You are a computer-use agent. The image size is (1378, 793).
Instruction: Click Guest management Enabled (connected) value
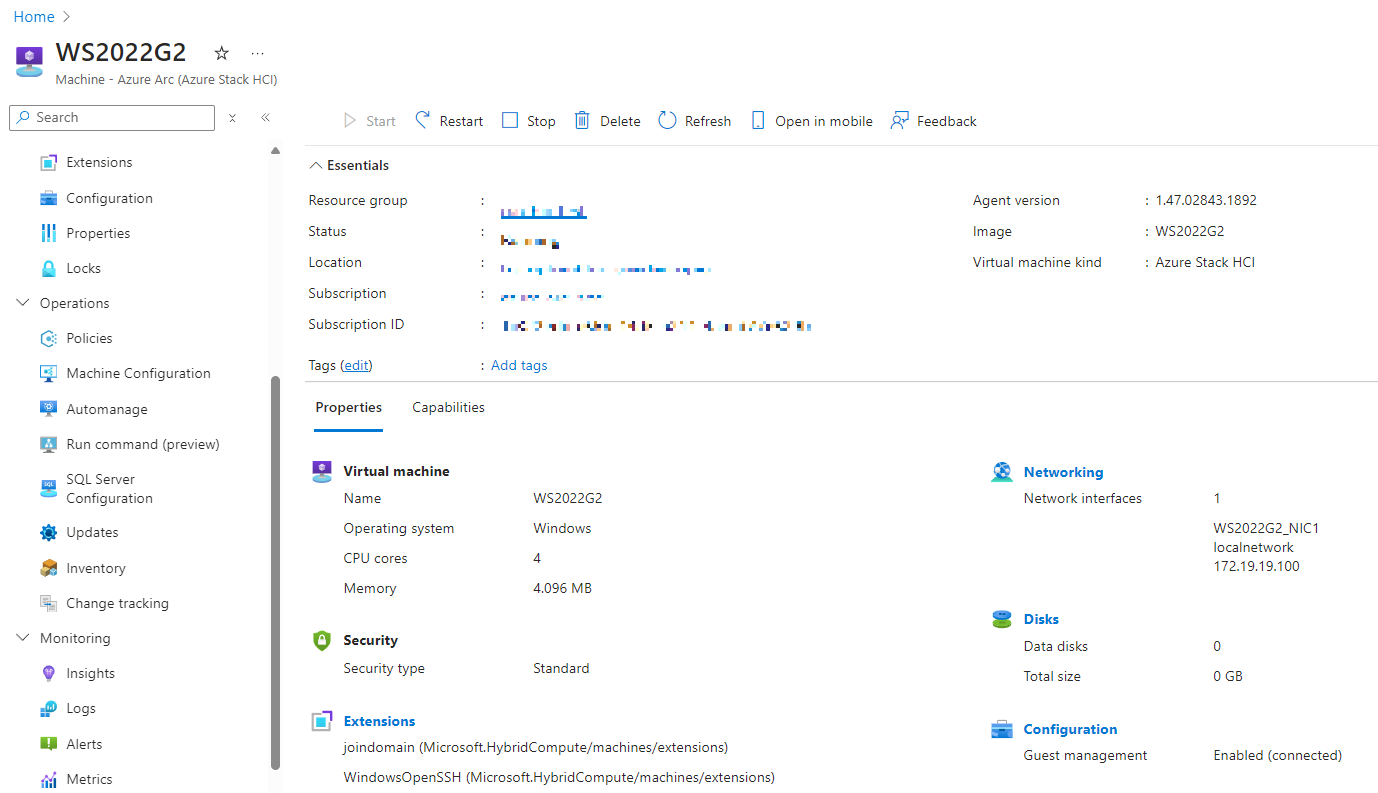point(1277,755)
